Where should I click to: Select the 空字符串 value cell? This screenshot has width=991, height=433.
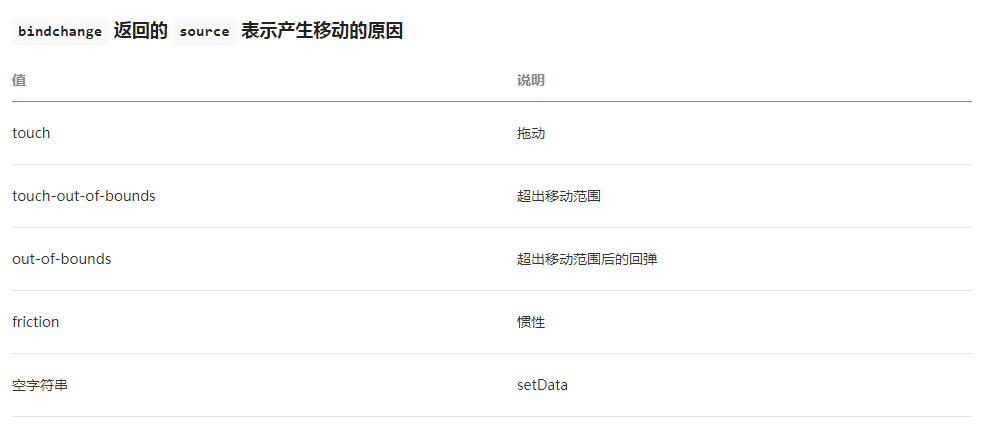tap(40, 385)
